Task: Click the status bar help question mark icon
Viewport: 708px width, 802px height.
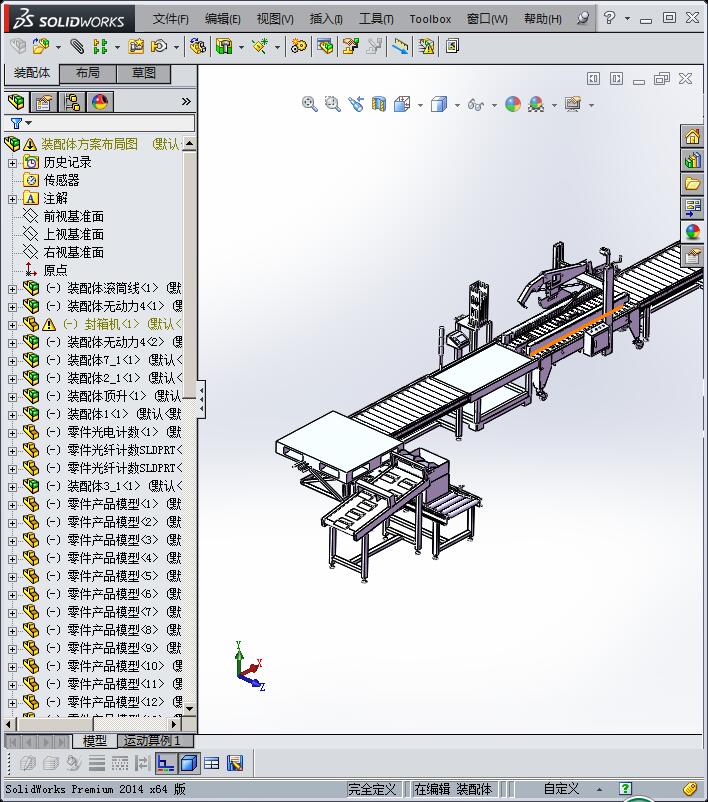Action: point(625,789)
